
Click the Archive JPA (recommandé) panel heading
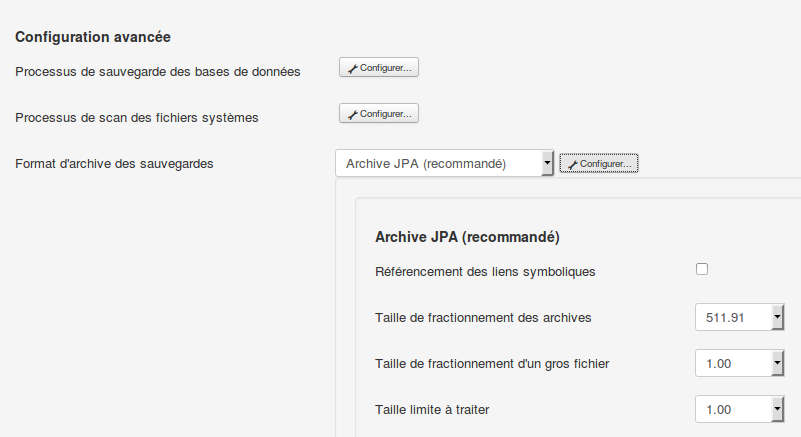tap(466, 237)
